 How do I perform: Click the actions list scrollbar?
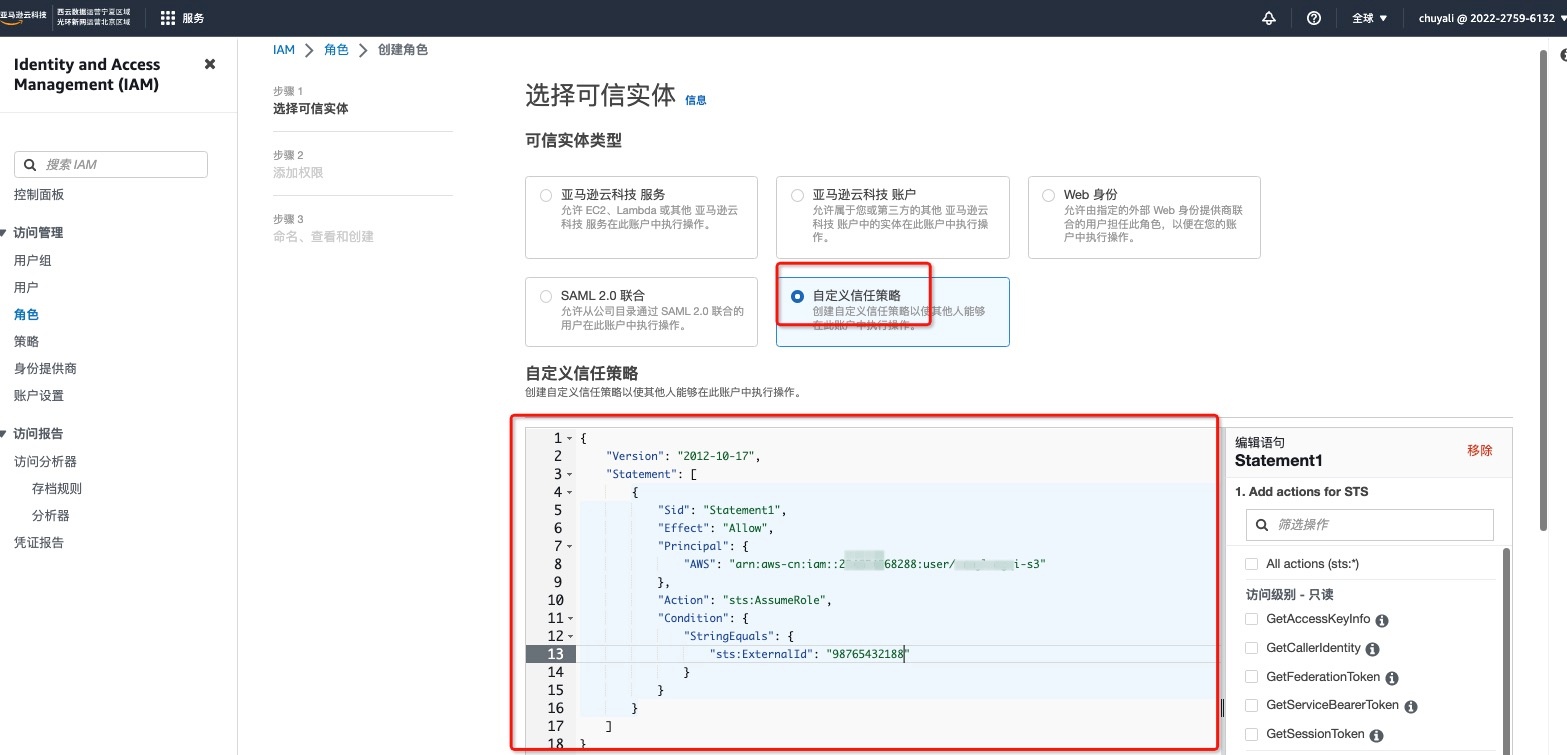pyautogui.click(x=1506, y=650)
